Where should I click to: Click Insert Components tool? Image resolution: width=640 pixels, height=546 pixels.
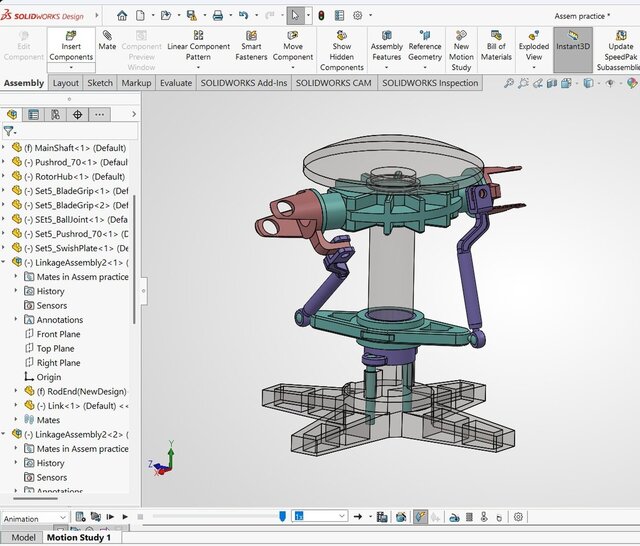(71, 46)
